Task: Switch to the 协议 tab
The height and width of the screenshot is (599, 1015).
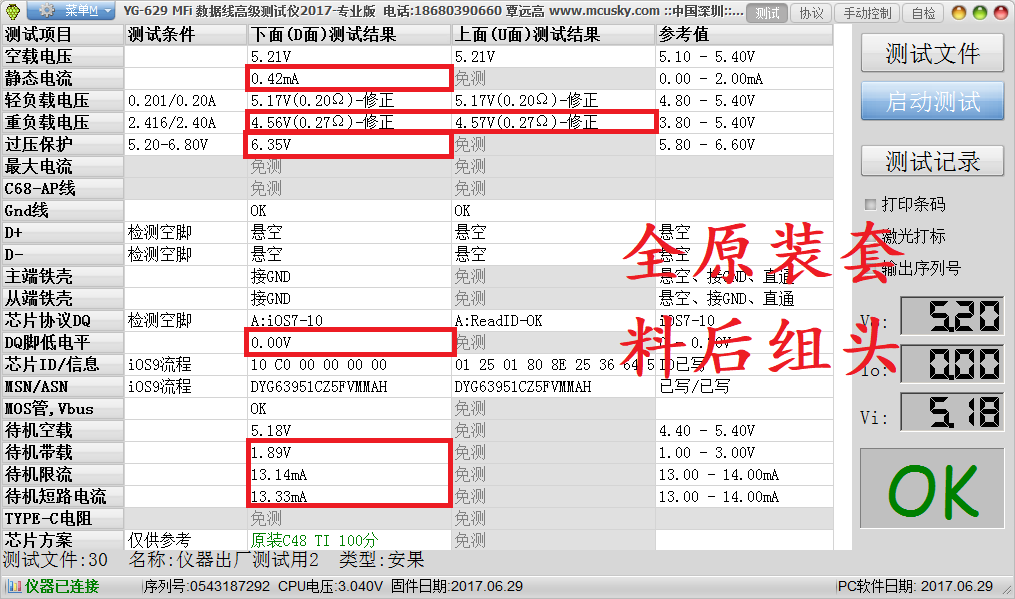Action: (812, 13)
